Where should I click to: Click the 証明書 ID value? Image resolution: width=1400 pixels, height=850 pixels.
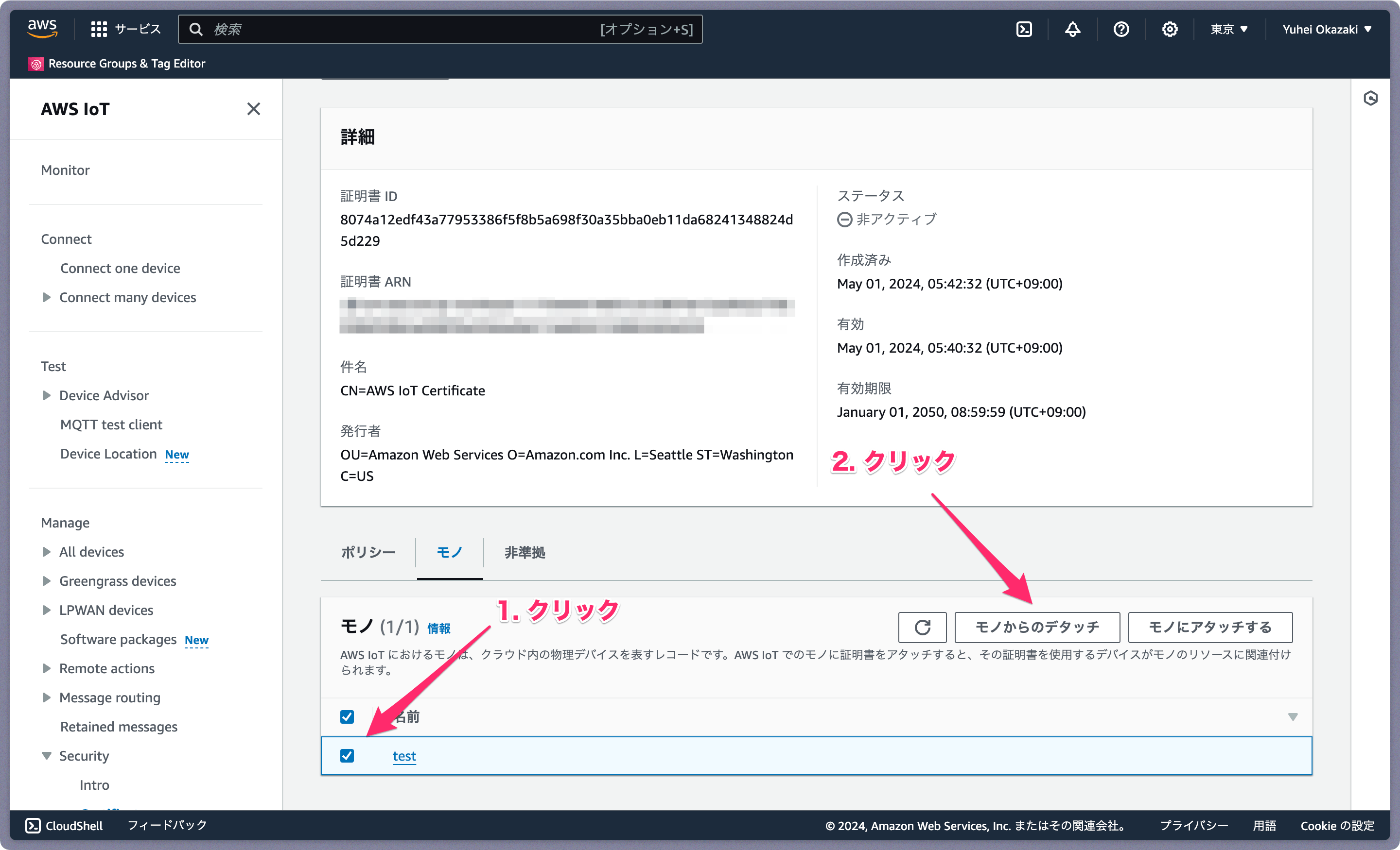567,230
